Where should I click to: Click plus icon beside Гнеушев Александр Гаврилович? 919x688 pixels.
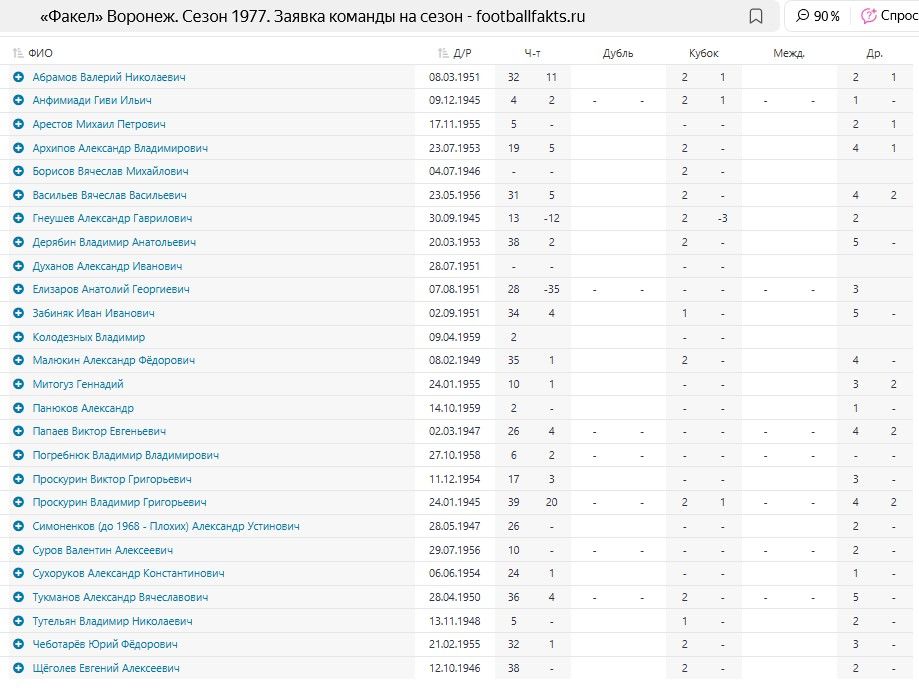[x=18, y=218]
